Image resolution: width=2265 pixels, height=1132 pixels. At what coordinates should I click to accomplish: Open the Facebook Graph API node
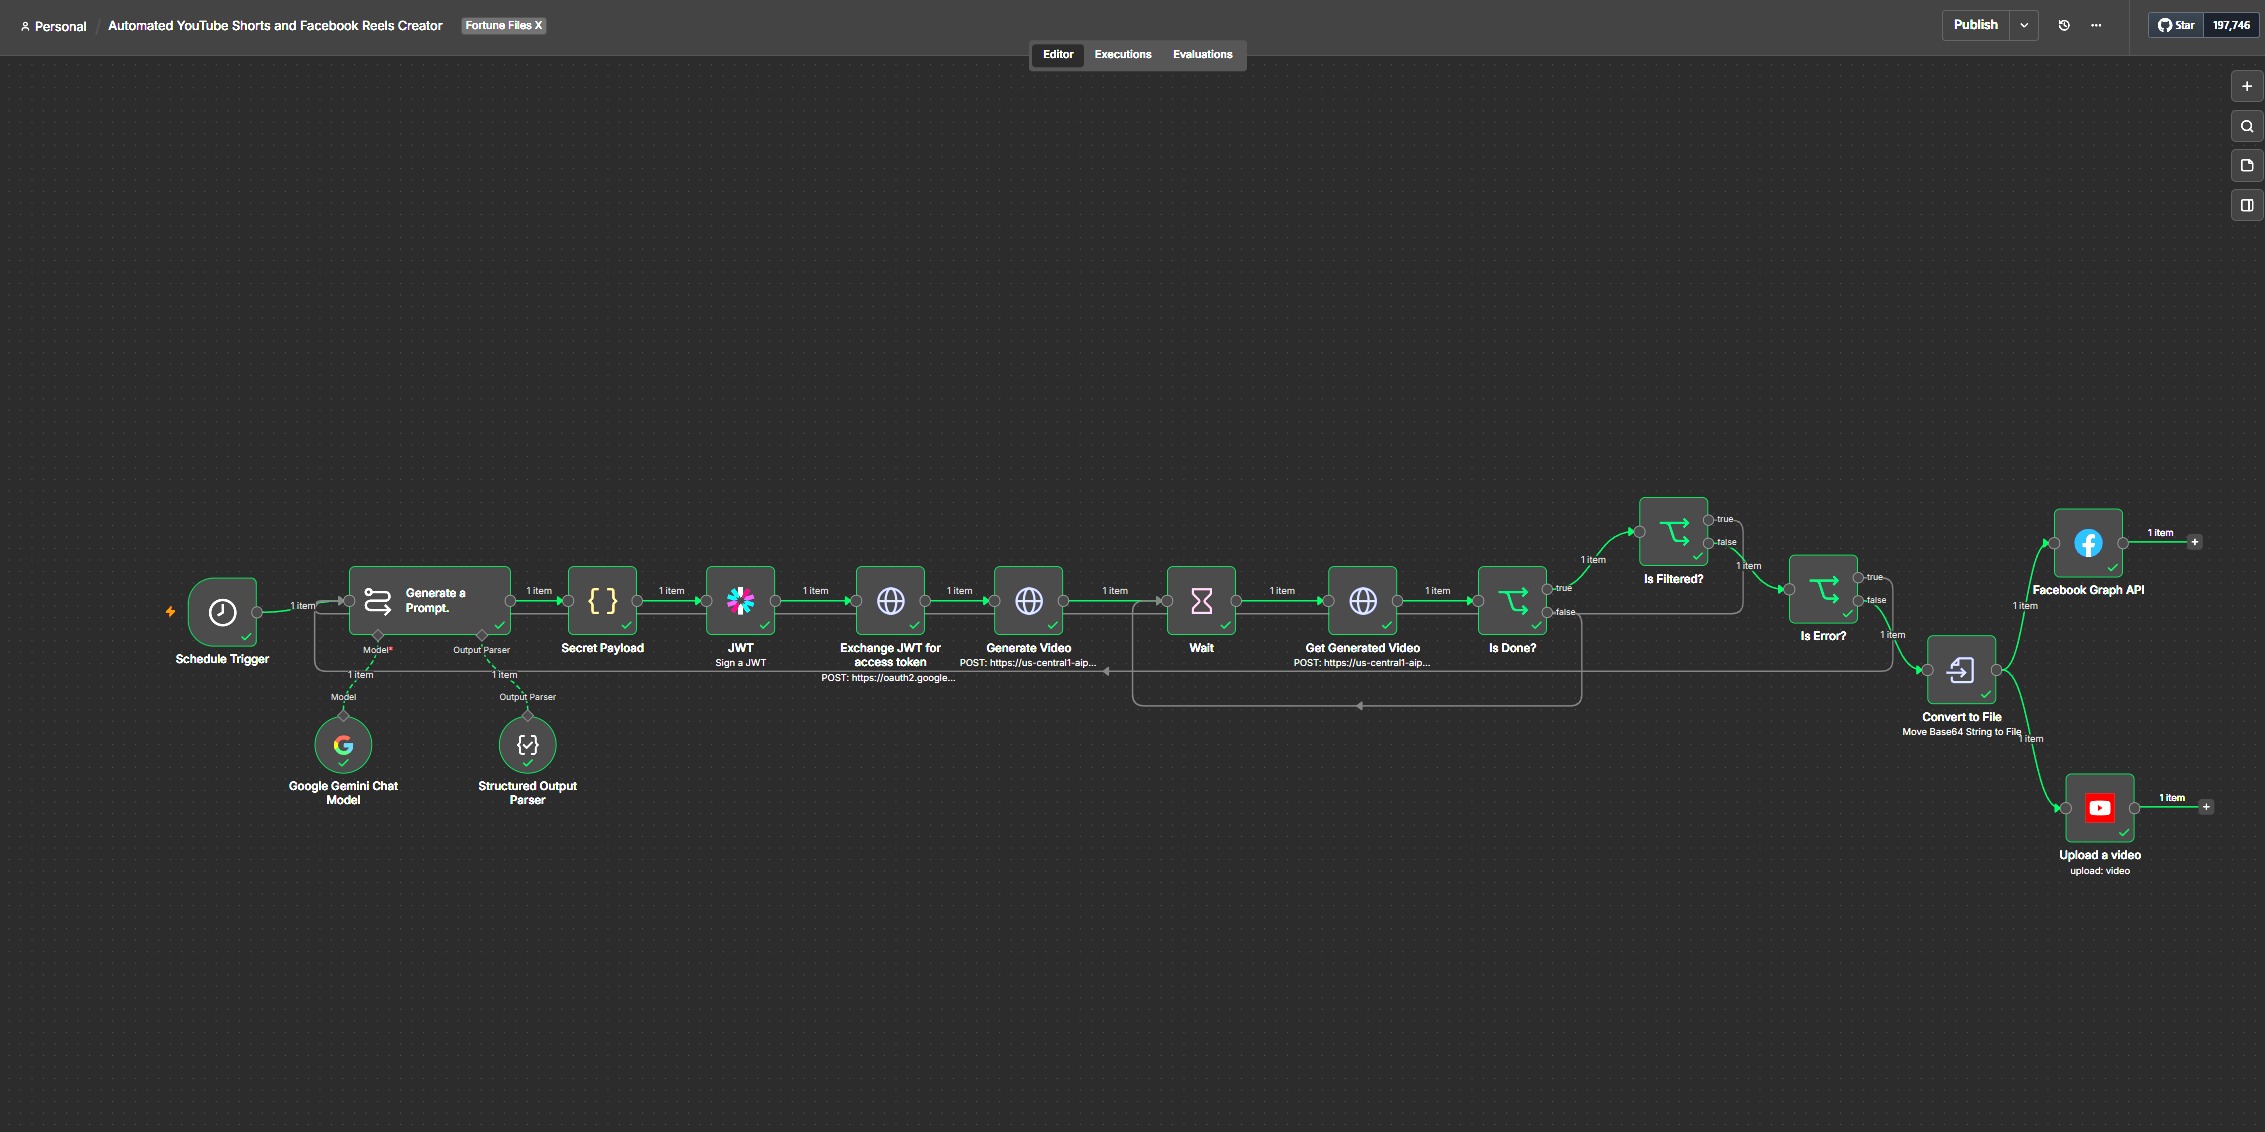pyautogui.click(x=2088, y=543)
